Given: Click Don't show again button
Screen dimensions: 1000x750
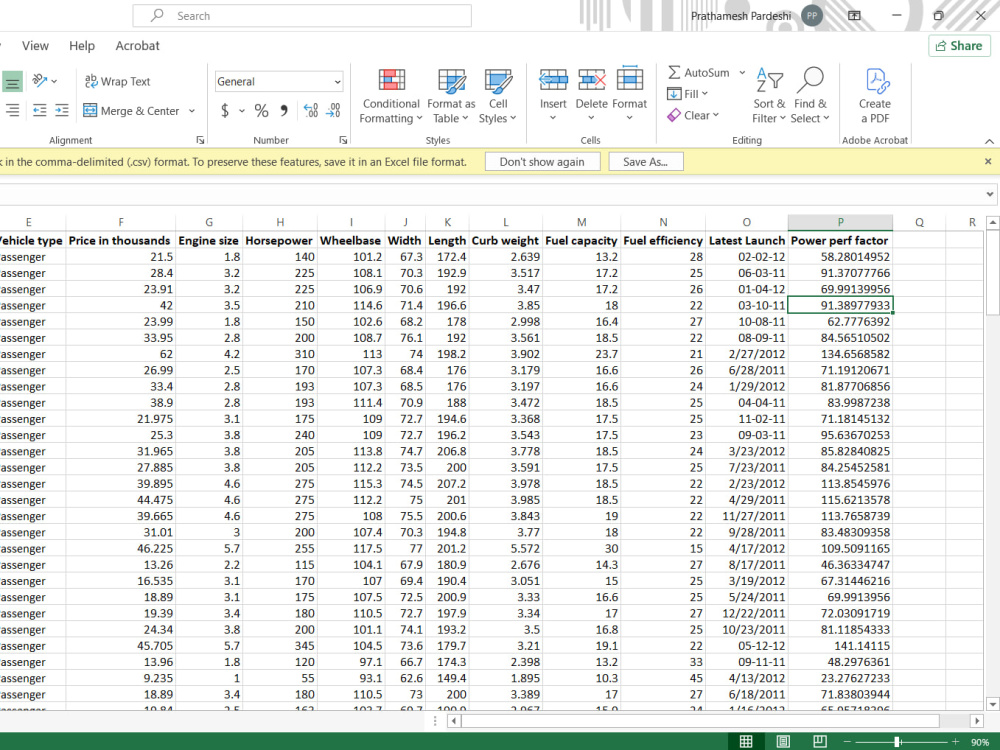Looking at the screenshot, I should pyautogui.click(x=542, y=162).
